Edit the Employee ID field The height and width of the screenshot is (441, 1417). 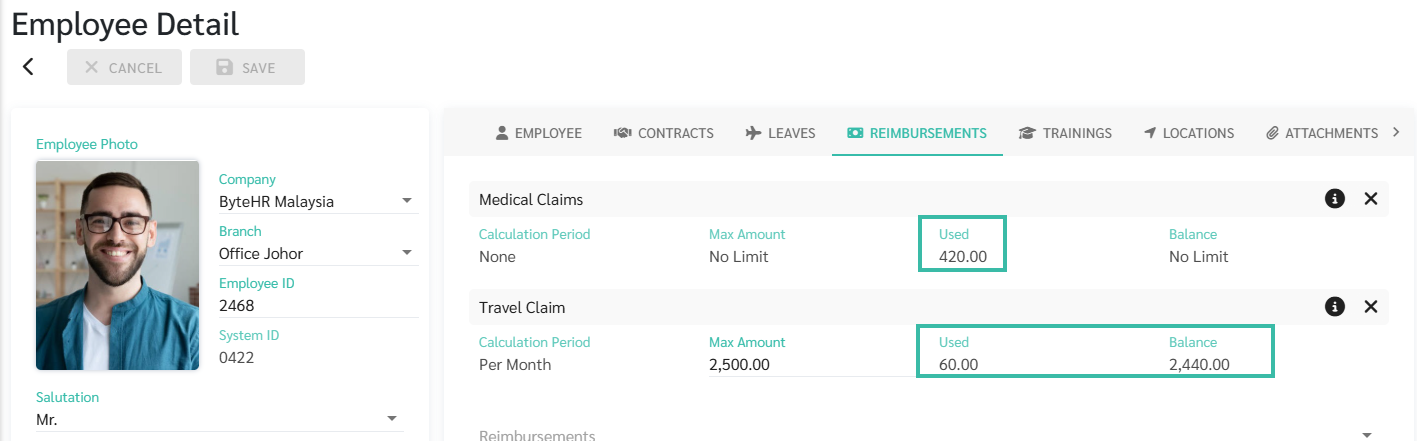coord(318,305)
